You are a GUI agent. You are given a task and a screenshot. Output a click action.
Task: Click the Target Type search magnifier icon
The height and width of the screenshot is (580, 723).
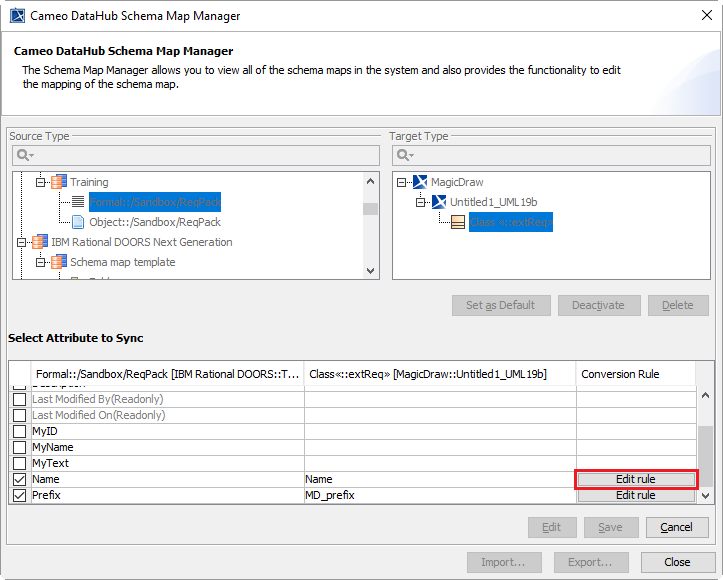[405, 155]
